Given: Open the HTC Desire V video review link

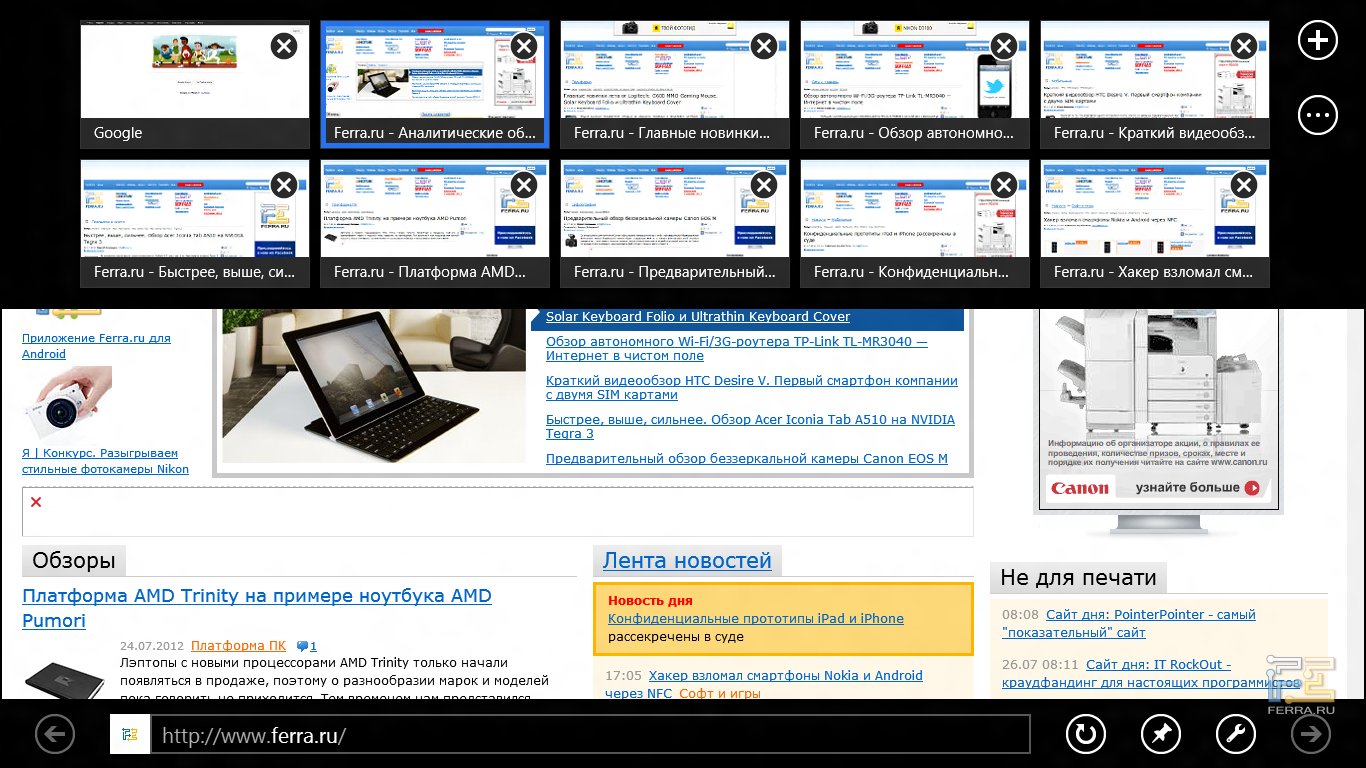Looking at the screenshot, I should click(752, 387).
